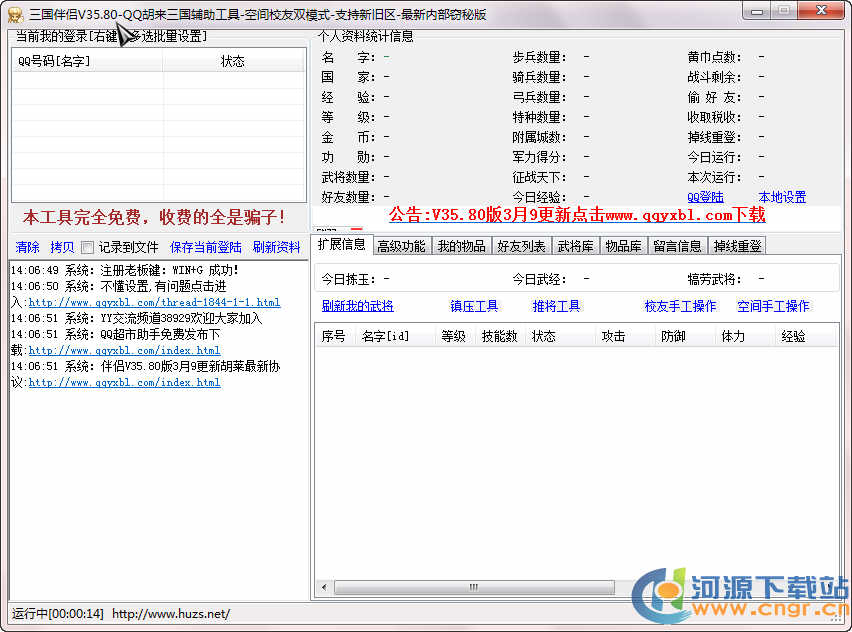852x632 pixels.
Task: Click 保存当前登陆 link
Action: [x=206, y=247]
